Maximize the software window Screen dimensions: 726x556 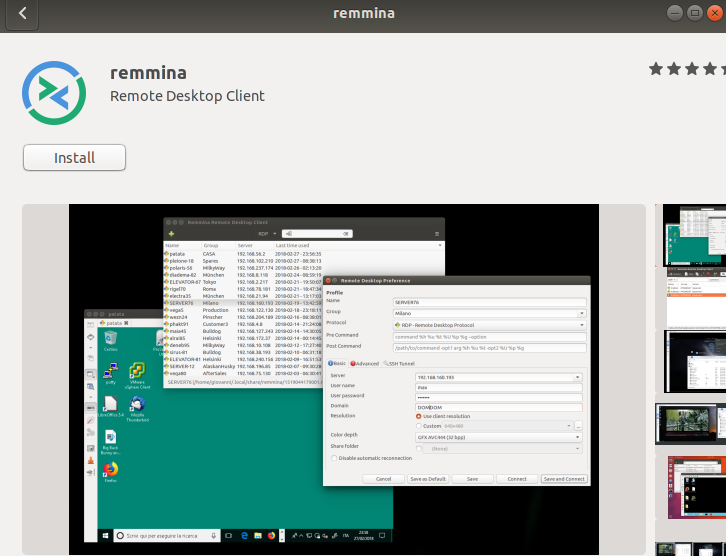click(695, 13)
